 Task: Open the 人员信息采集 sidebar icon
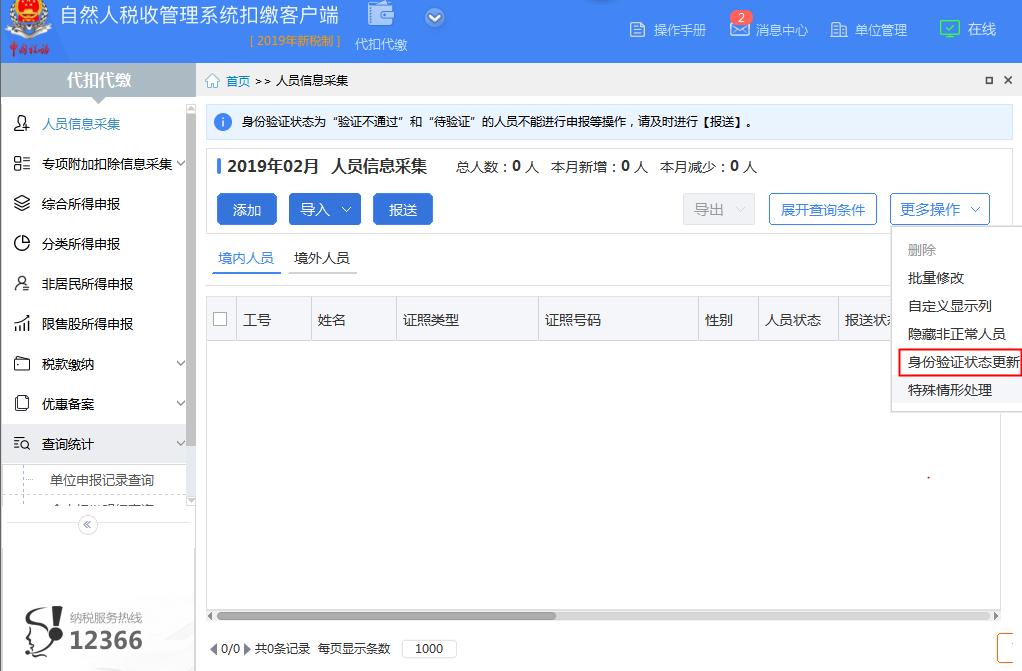(22, 124)
